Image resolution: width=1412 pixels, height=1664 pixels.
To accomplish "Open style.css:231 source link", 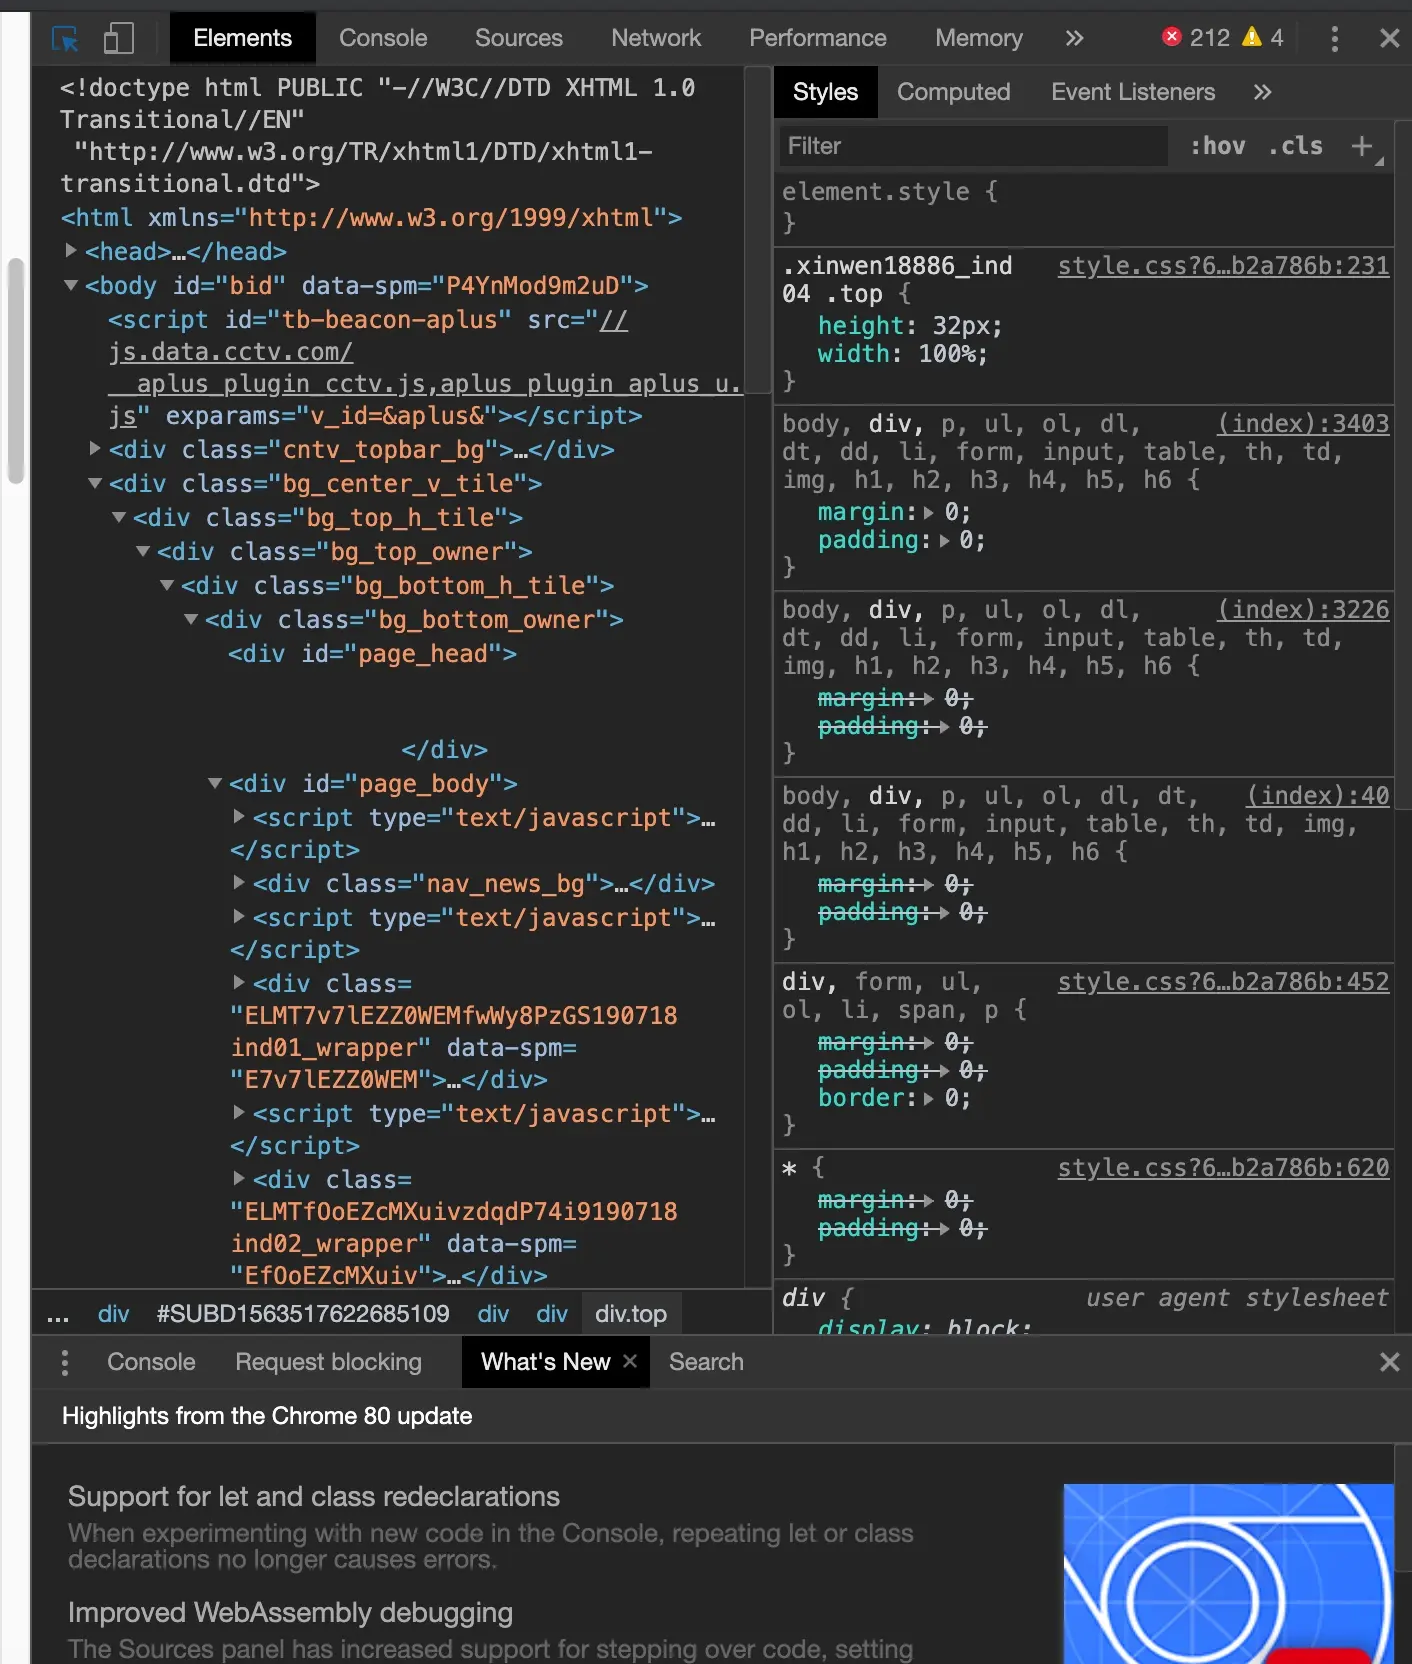I will pyautogui.click(x=1223, y=265).
